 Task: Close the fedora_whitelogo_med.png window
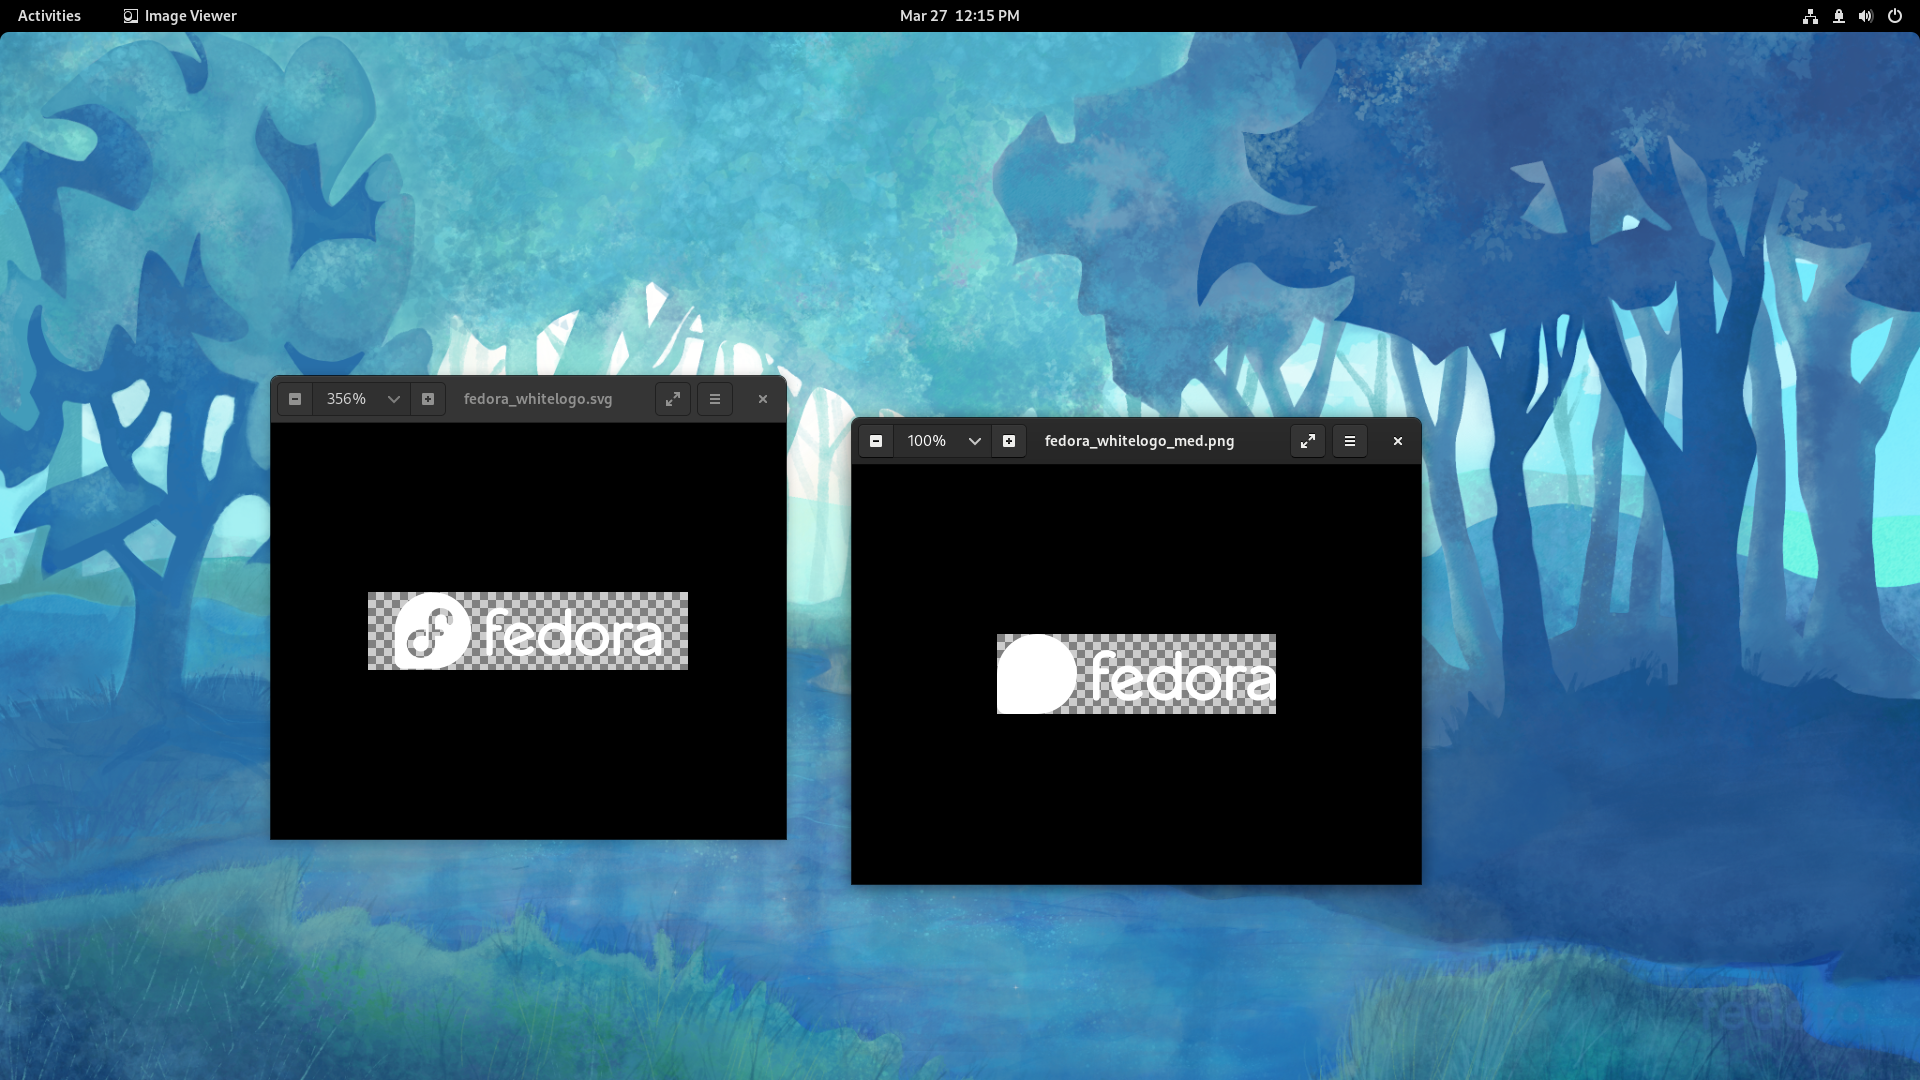tap(1398, 441)
